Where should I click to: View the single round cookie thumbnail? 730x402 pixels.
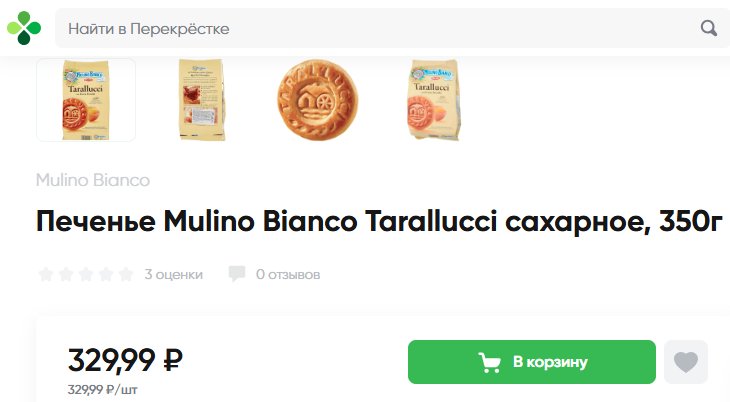coord(318,100)
